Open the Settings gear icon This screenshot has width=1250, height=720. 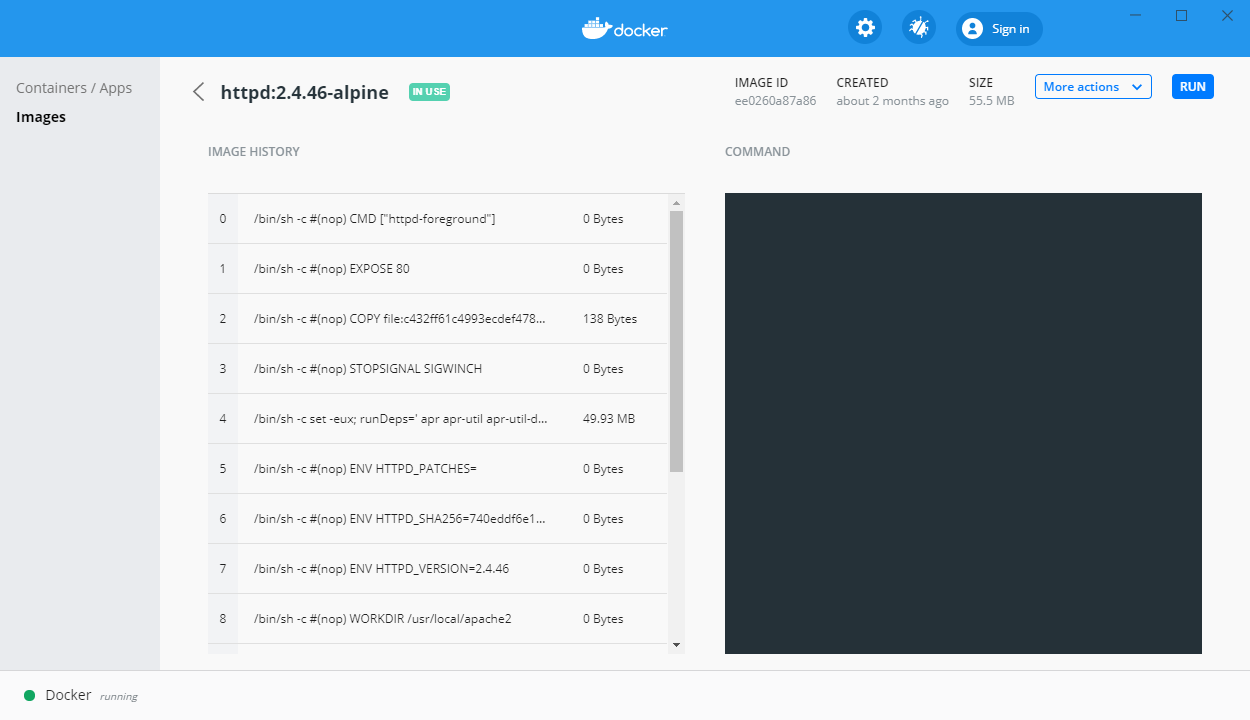tap(865, 28)
